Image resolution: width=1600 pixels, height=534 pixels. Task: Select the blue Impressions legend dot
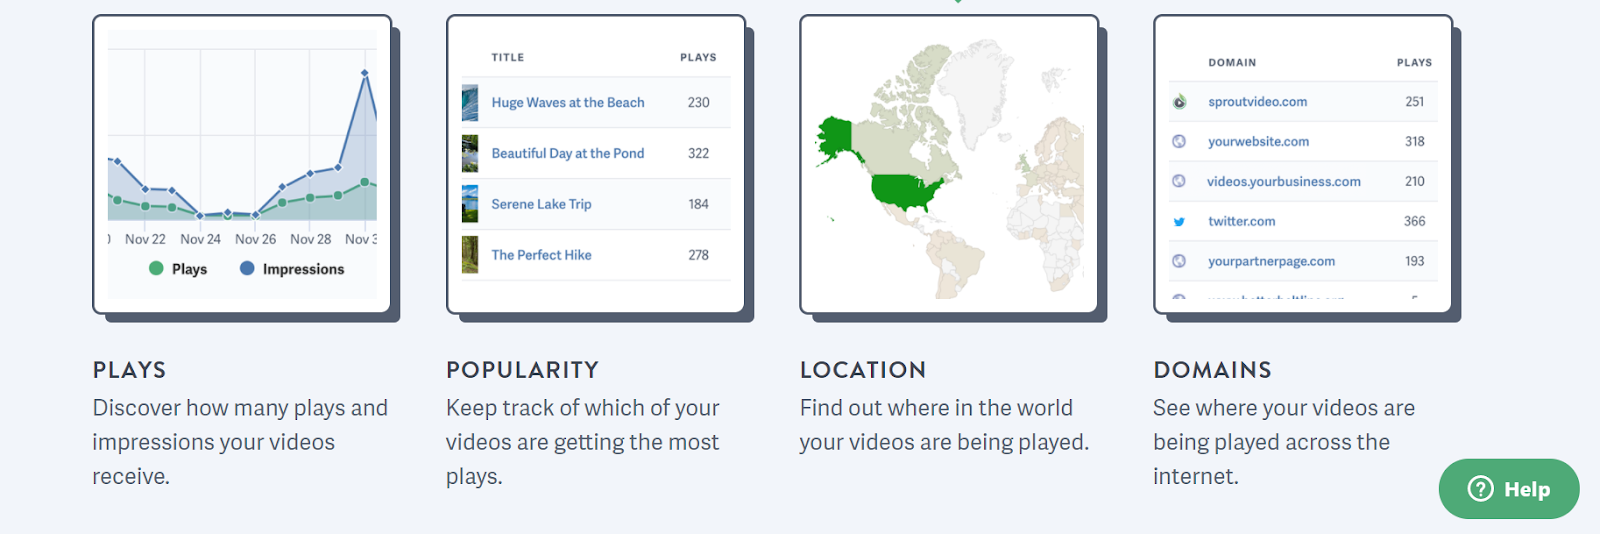(247, 268)
